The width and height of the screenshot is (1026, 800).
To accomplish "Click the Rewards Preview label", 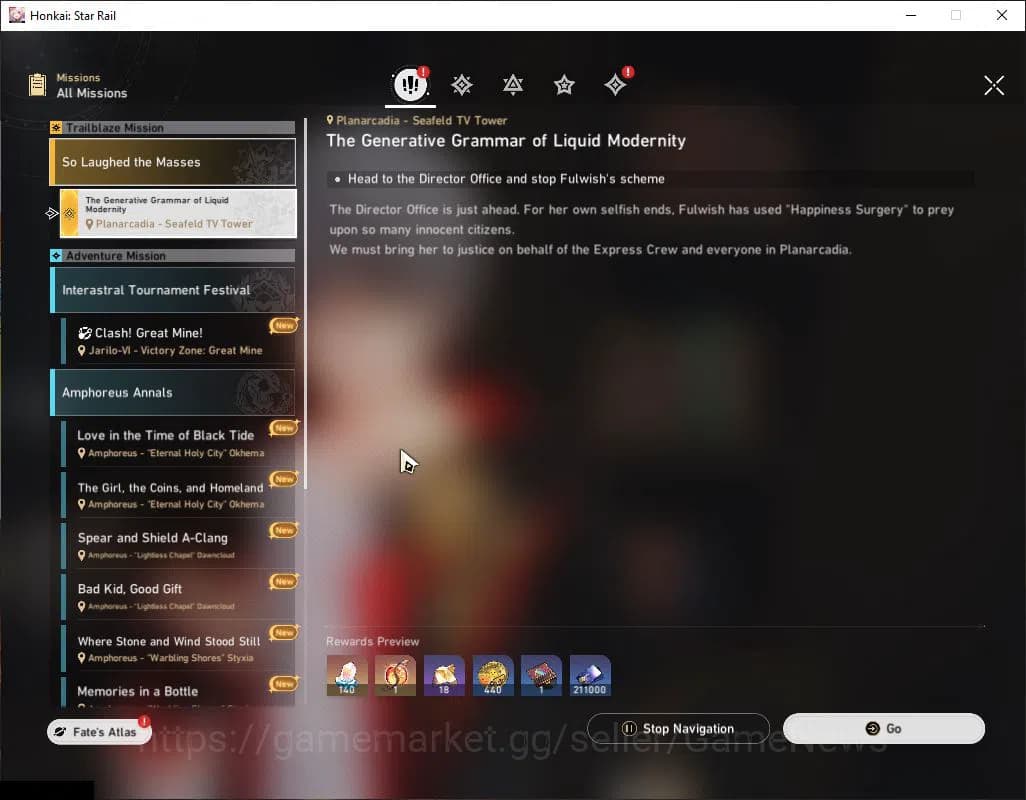I will pyautogui.click(x=372, y=642).
